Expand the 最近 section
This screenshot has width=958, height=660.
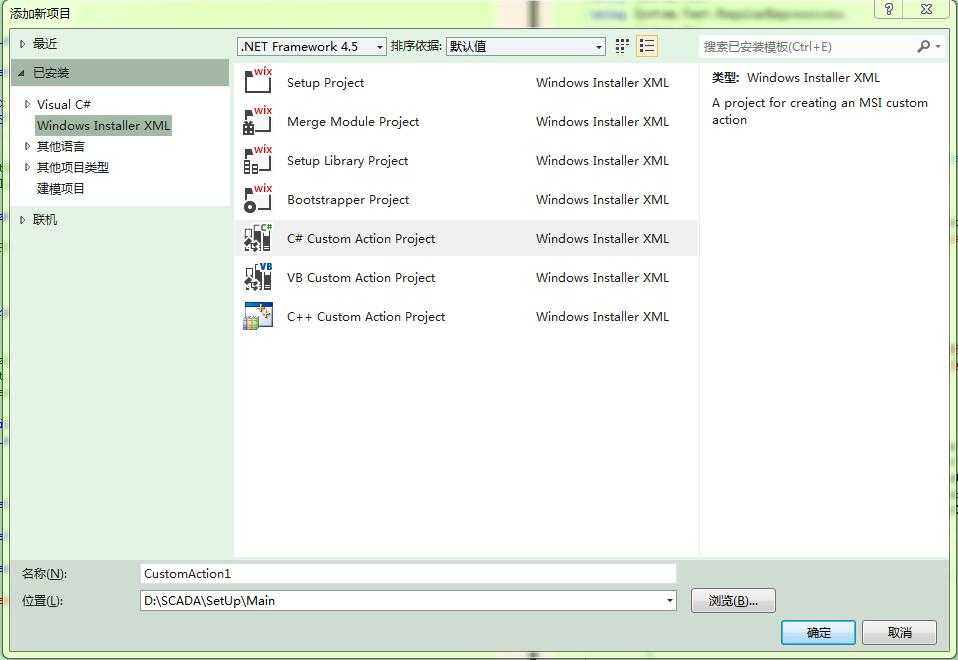click(x=23, y=44)
